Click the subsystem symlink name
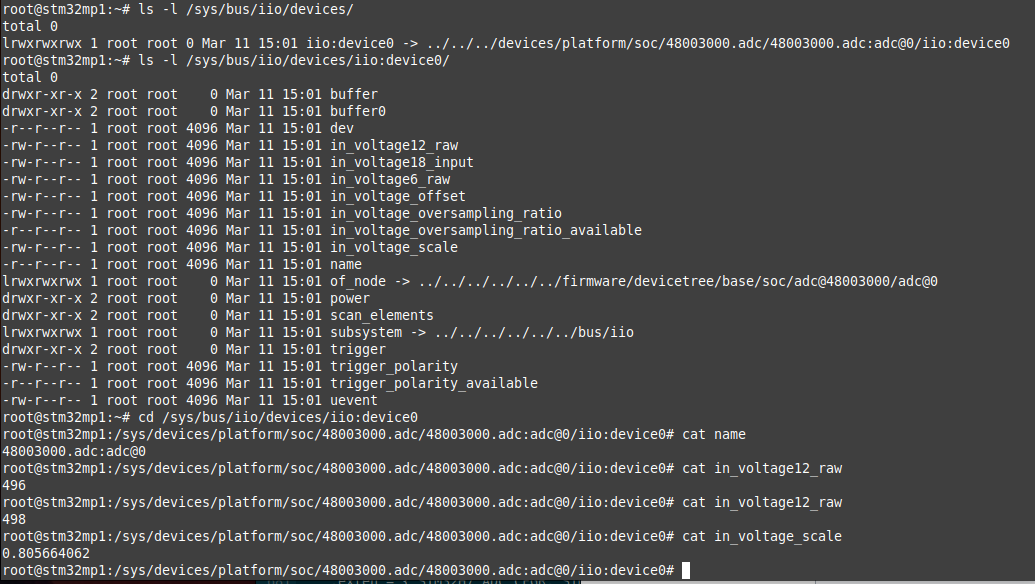 click(365, 332)
